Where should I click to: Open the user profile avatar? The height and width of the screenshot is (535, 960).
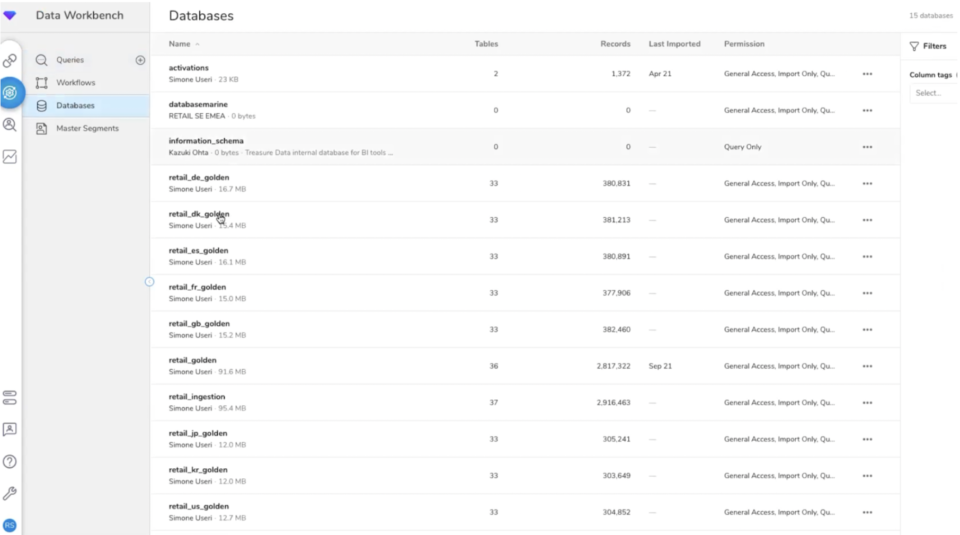[x=10, y=525]
